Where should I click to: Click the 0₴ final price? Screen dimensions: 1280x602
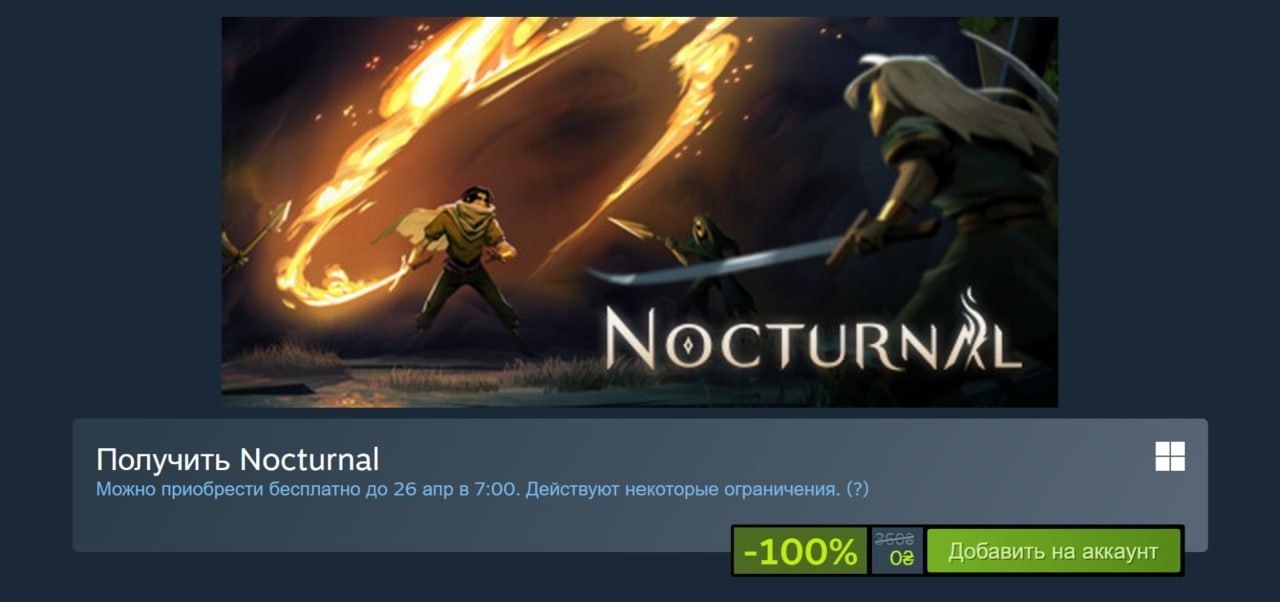coord(901,559)
